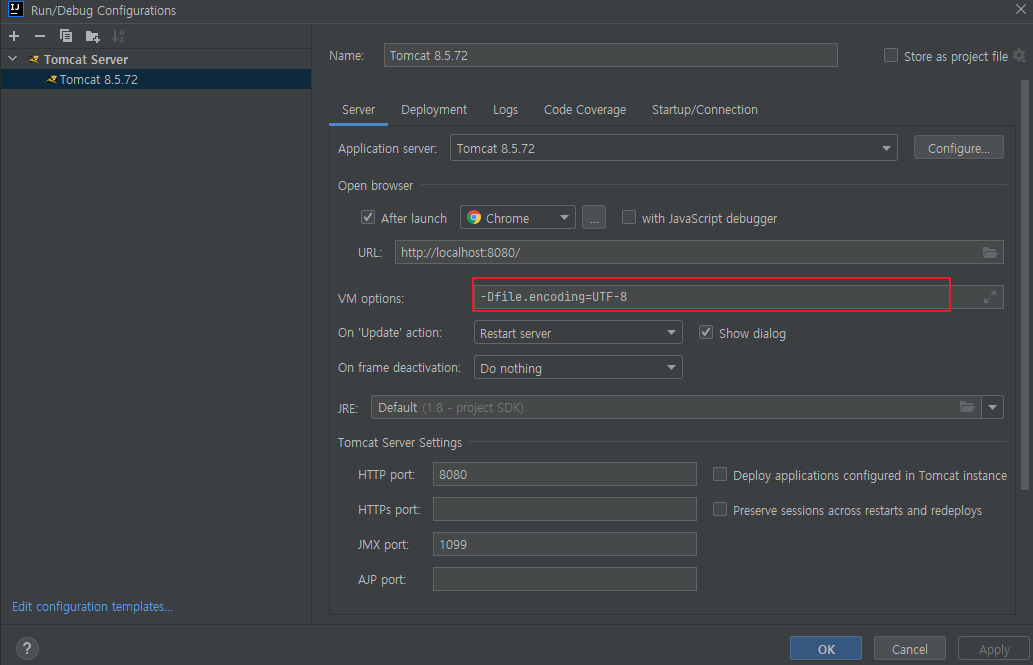
Task: Click the Cancel button
Action: (909, 649)
